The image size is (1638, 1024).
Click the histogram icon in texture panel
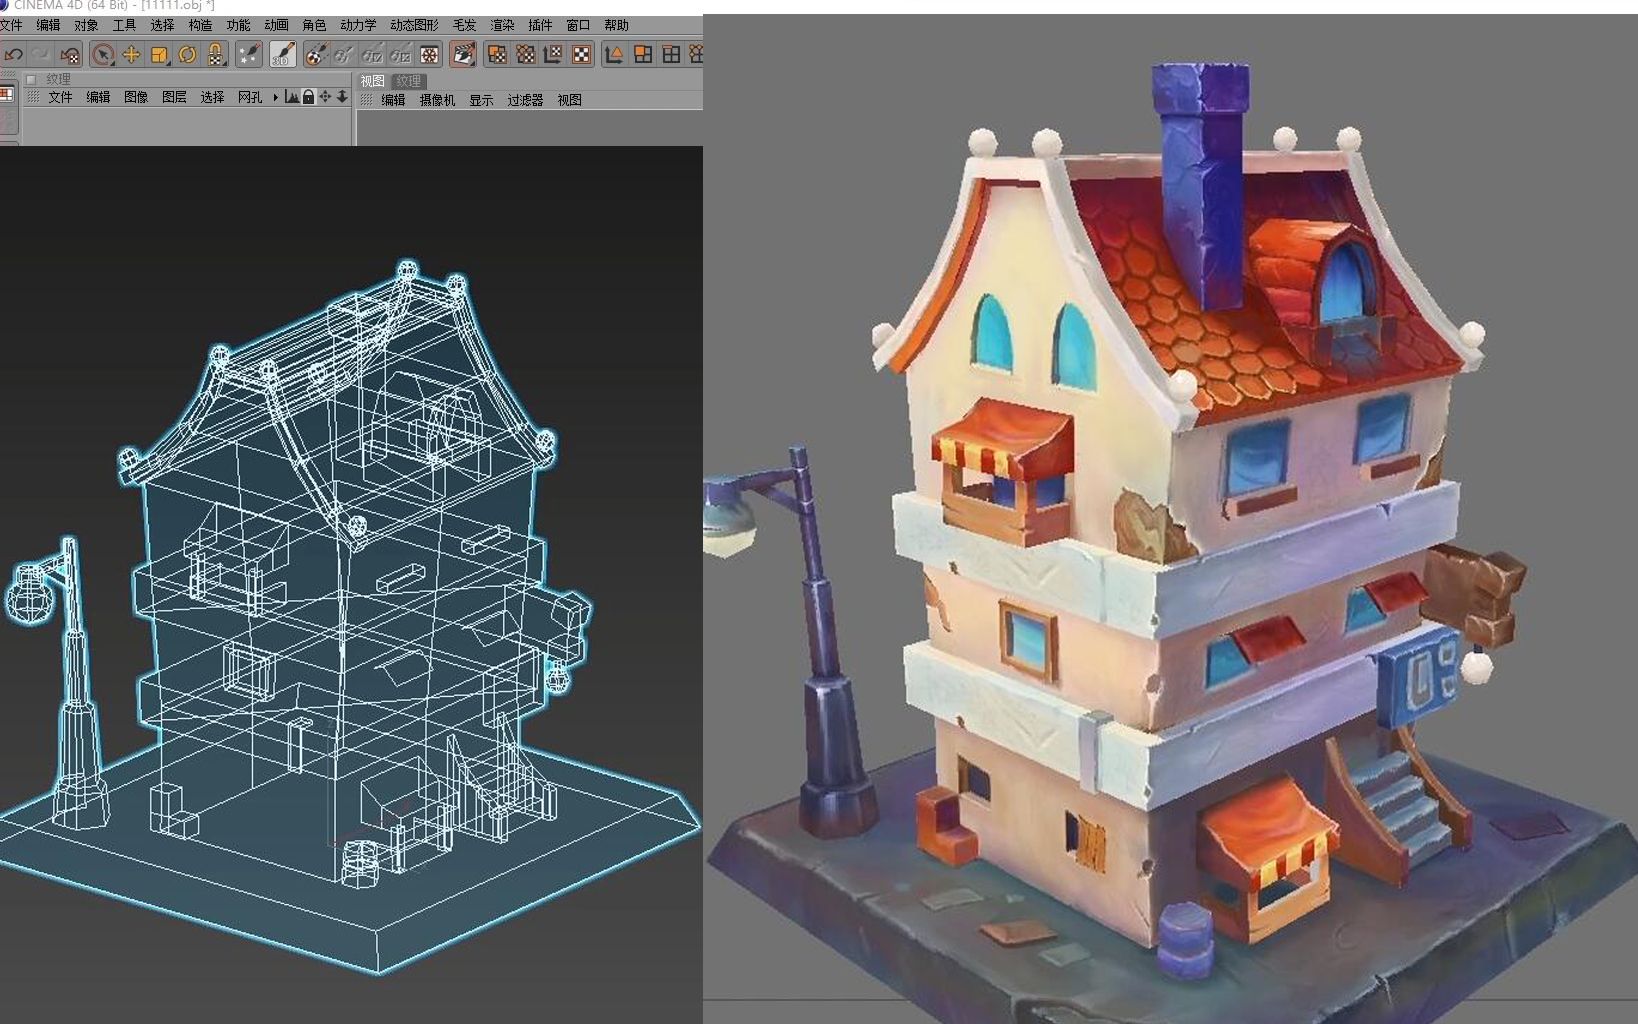point(291,97)
